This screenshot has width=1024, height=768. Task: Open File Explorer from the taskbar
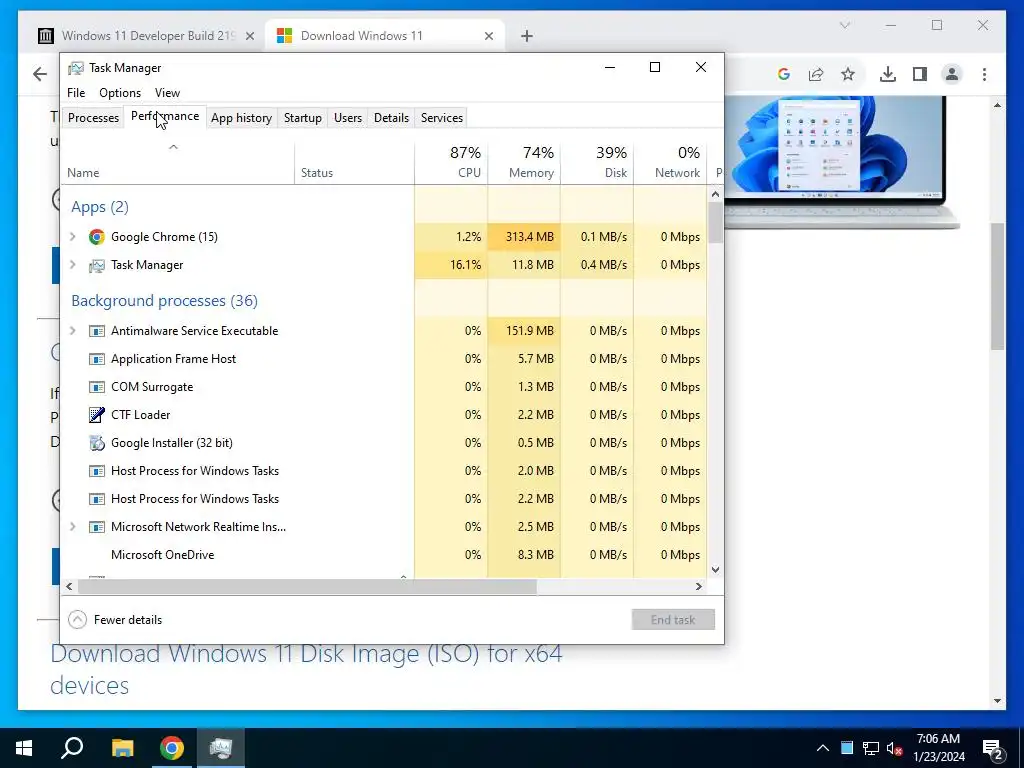[x=122, y=748]
